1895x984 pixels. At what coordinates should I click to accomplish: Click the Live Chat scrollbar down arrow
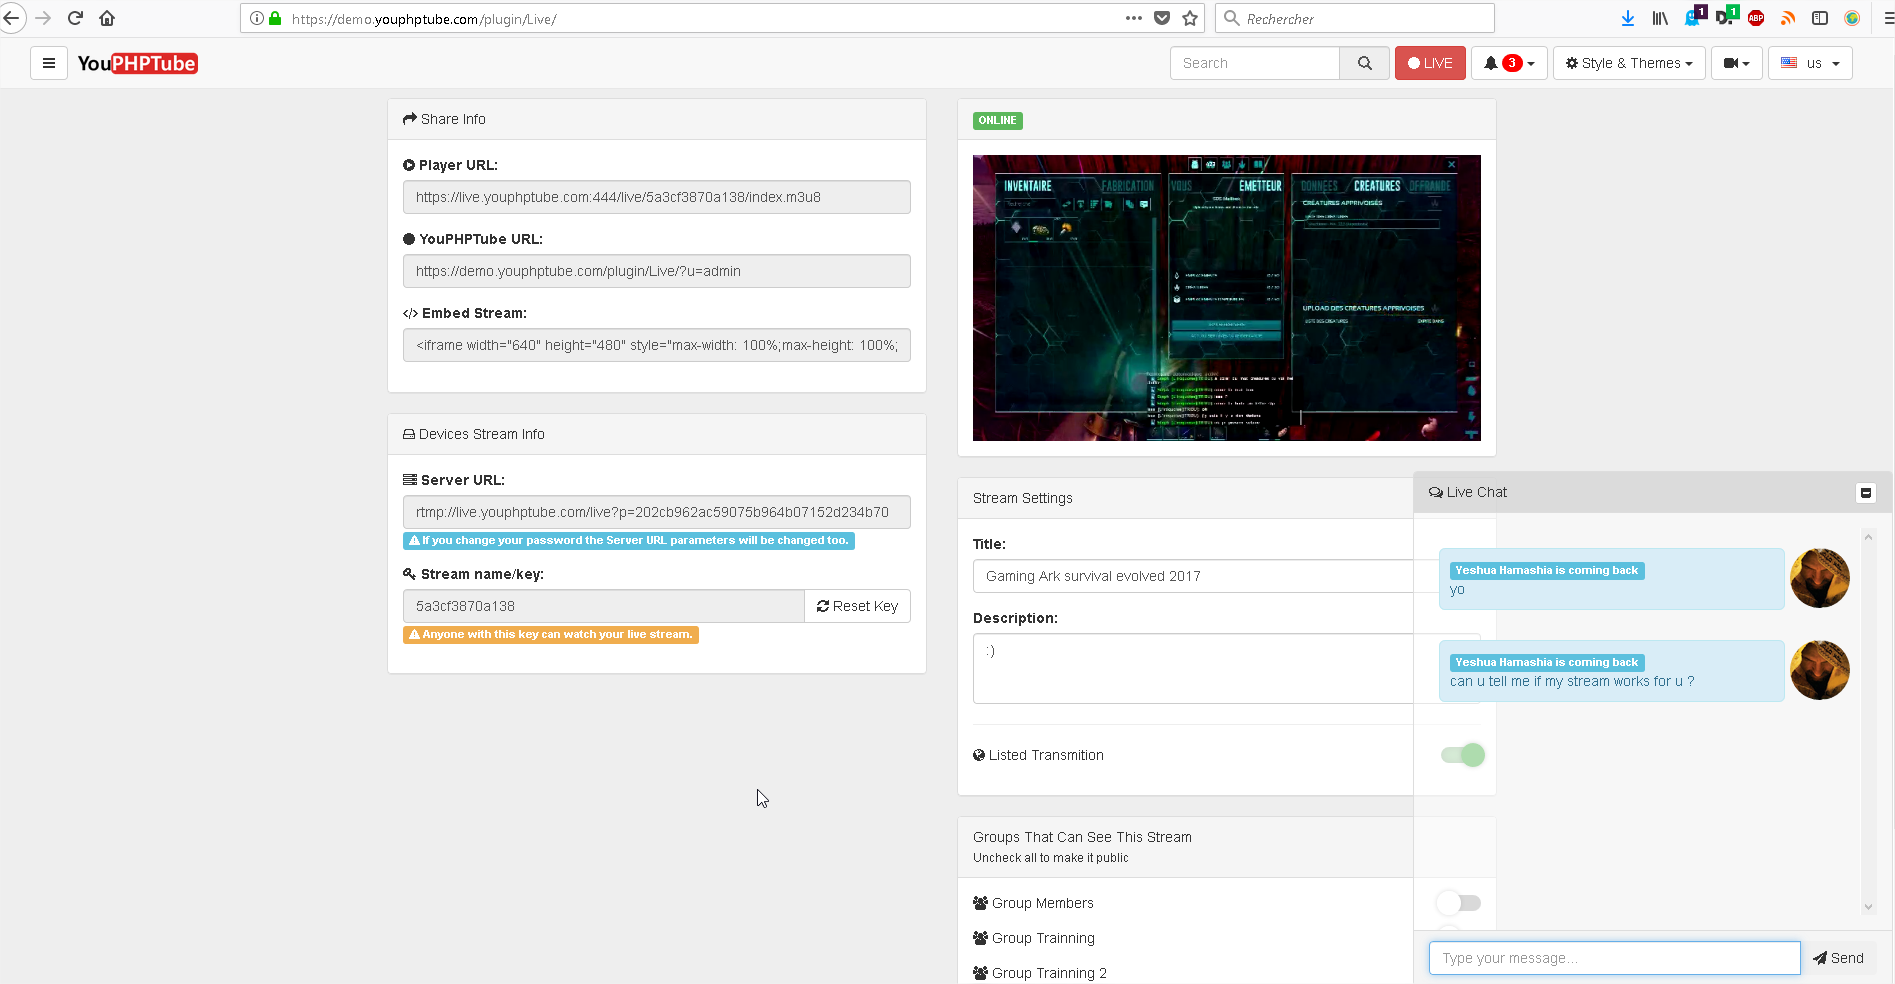(x=1868, y=907)
